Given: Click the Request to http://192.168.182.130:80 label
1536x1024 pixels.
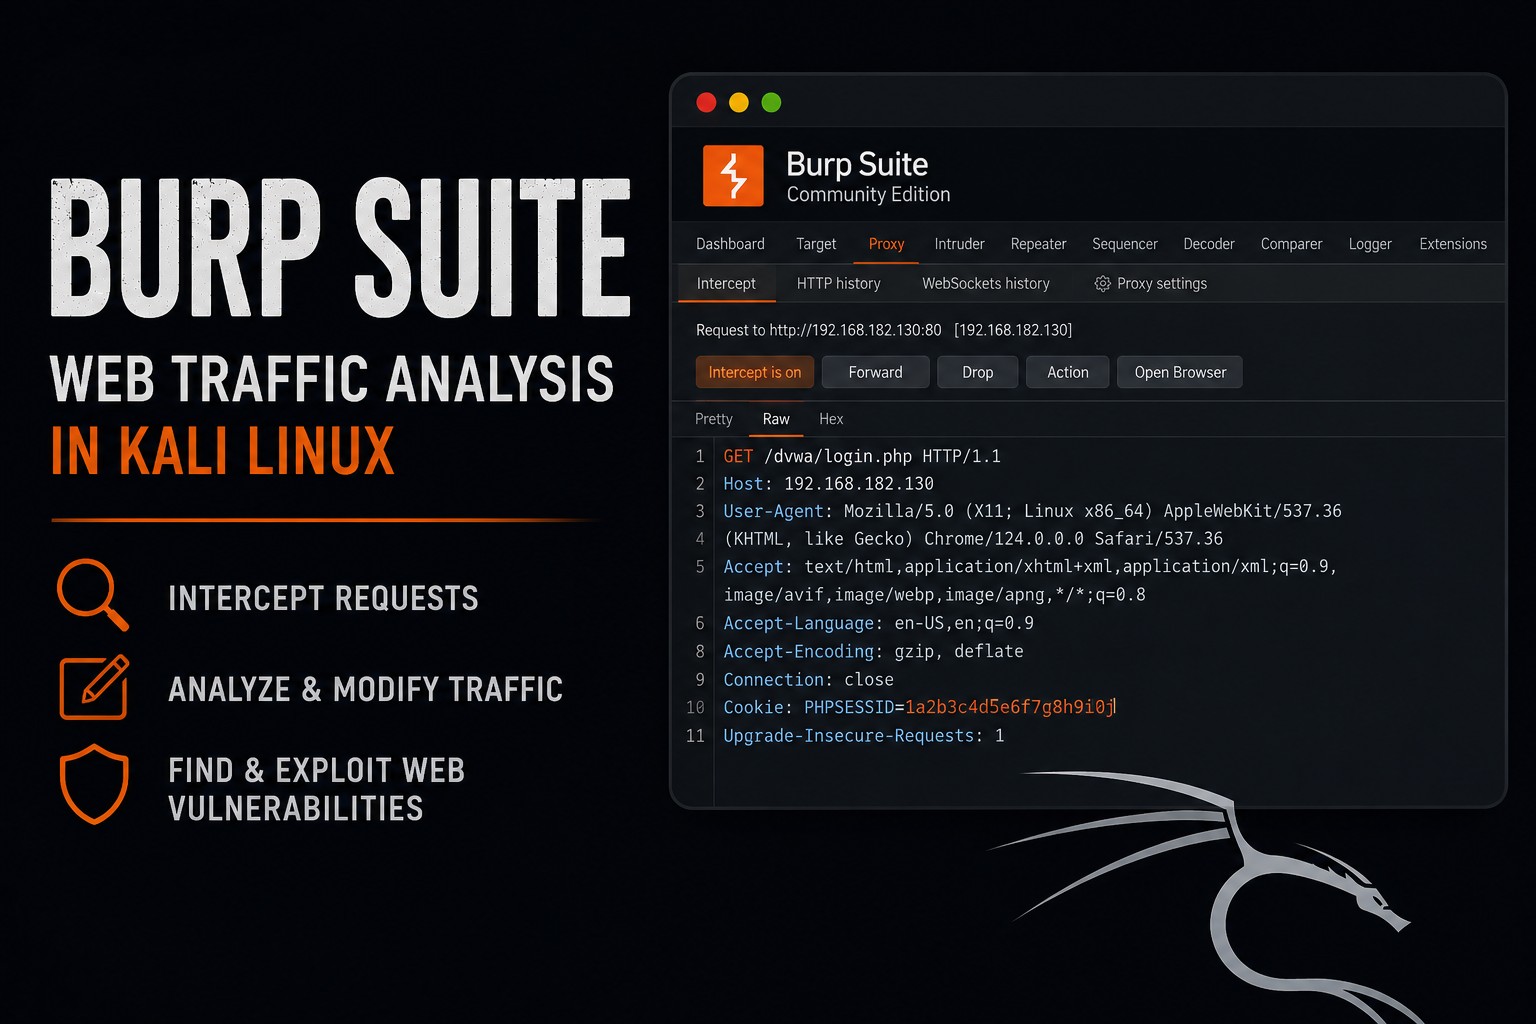Looking at the screenshot, I should (x=819, y=330).
